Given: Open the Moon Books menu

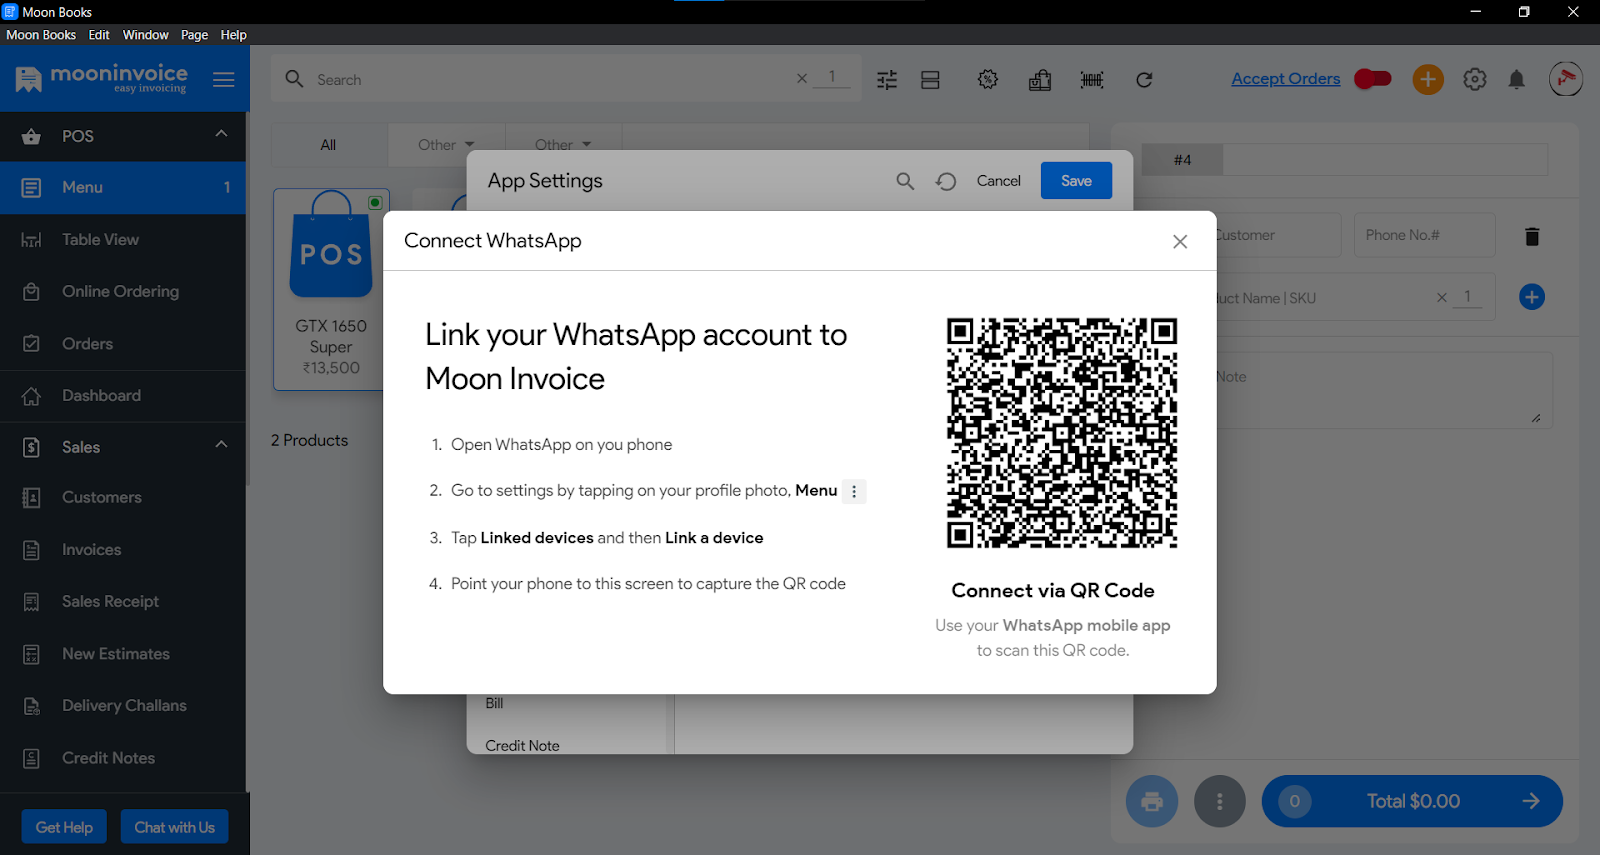Looking at the screenshot, I should tap(41, 35).
